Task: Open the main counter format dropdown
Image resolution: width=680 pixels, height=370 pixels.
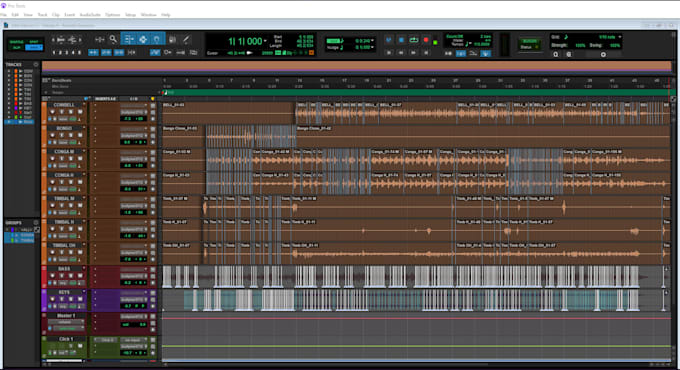Action: (265, 41)
